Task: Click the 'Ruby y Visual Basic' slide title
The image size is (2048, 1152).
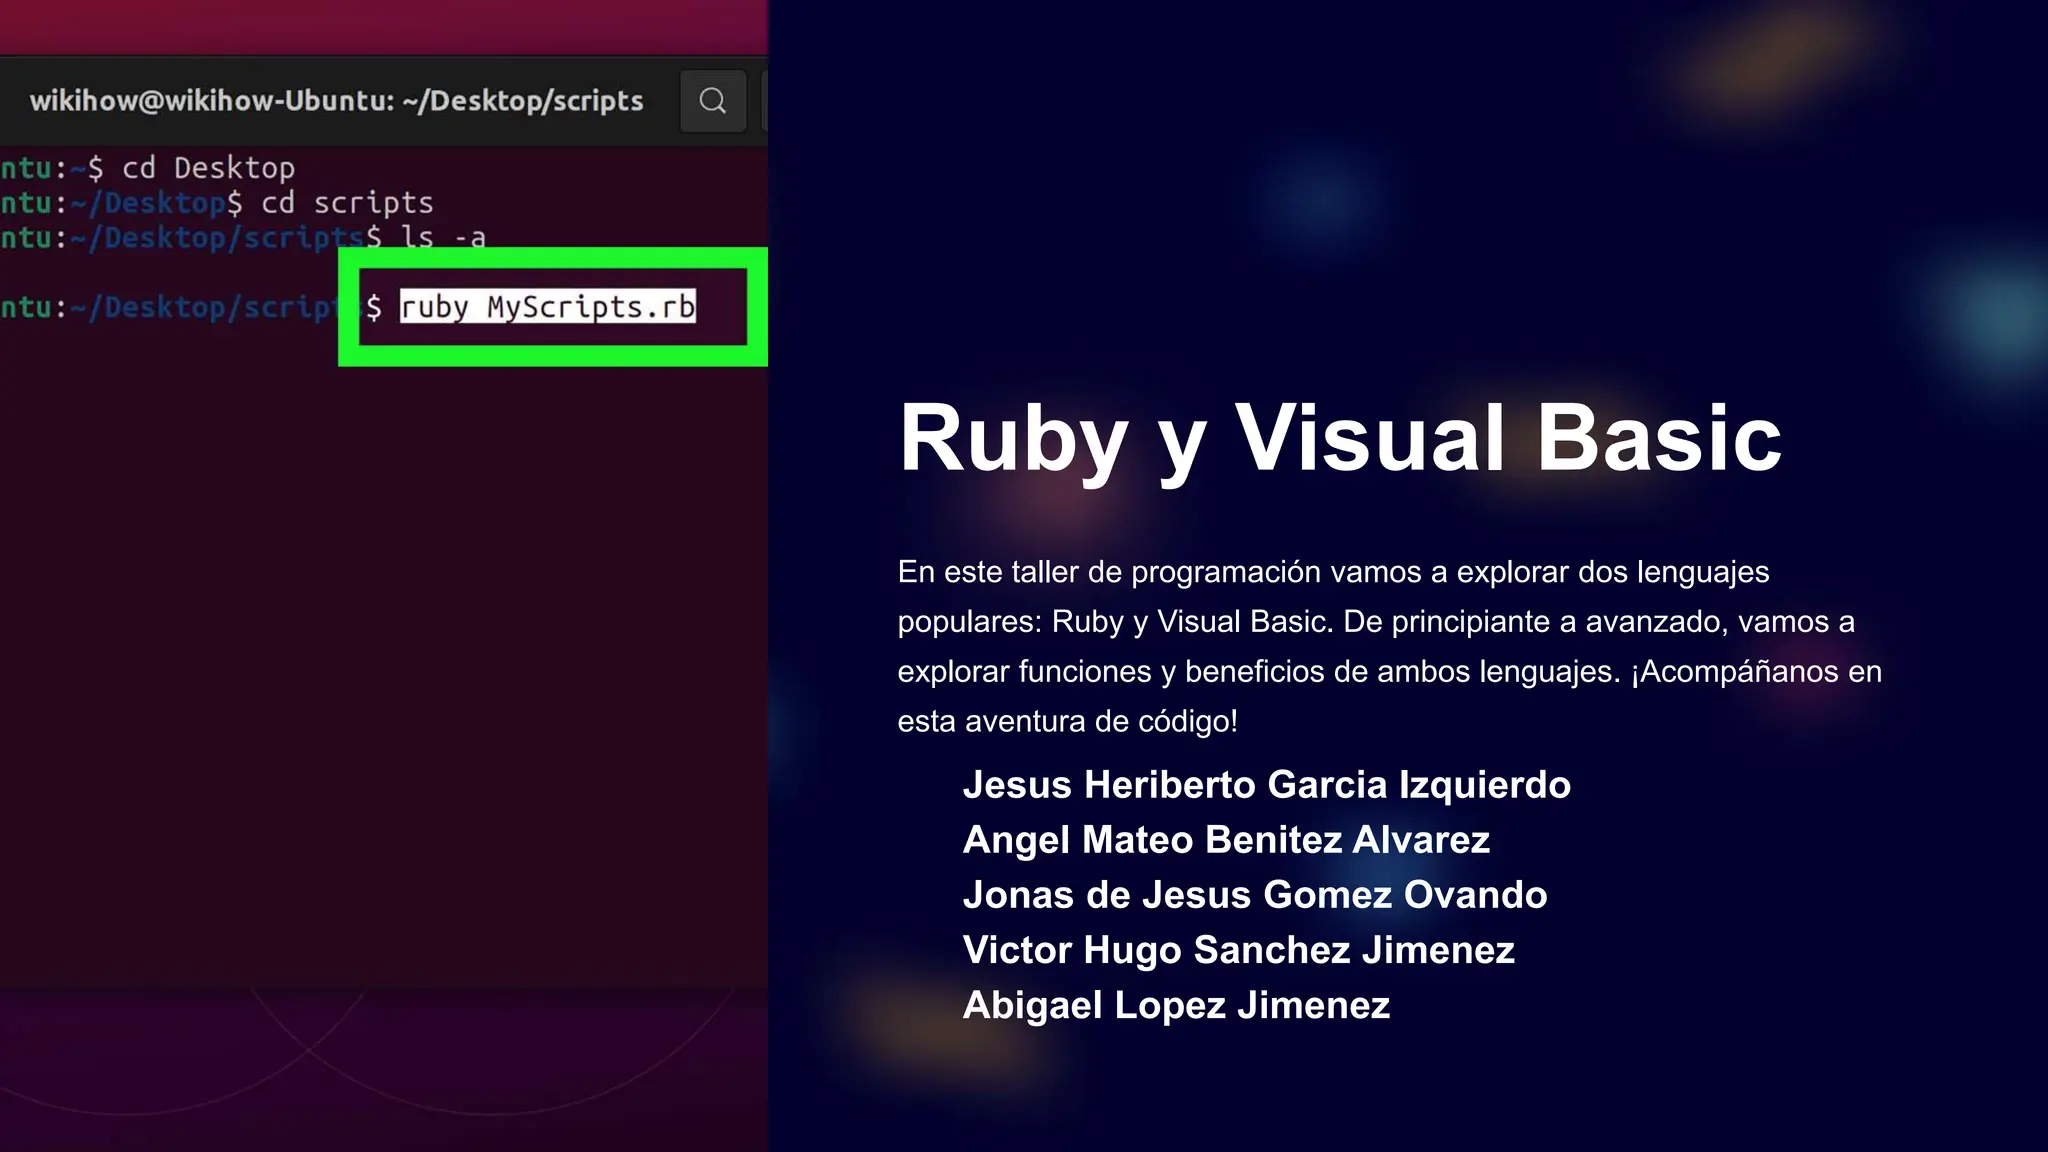Action: pyautogui.click(x=1339, y=438)
